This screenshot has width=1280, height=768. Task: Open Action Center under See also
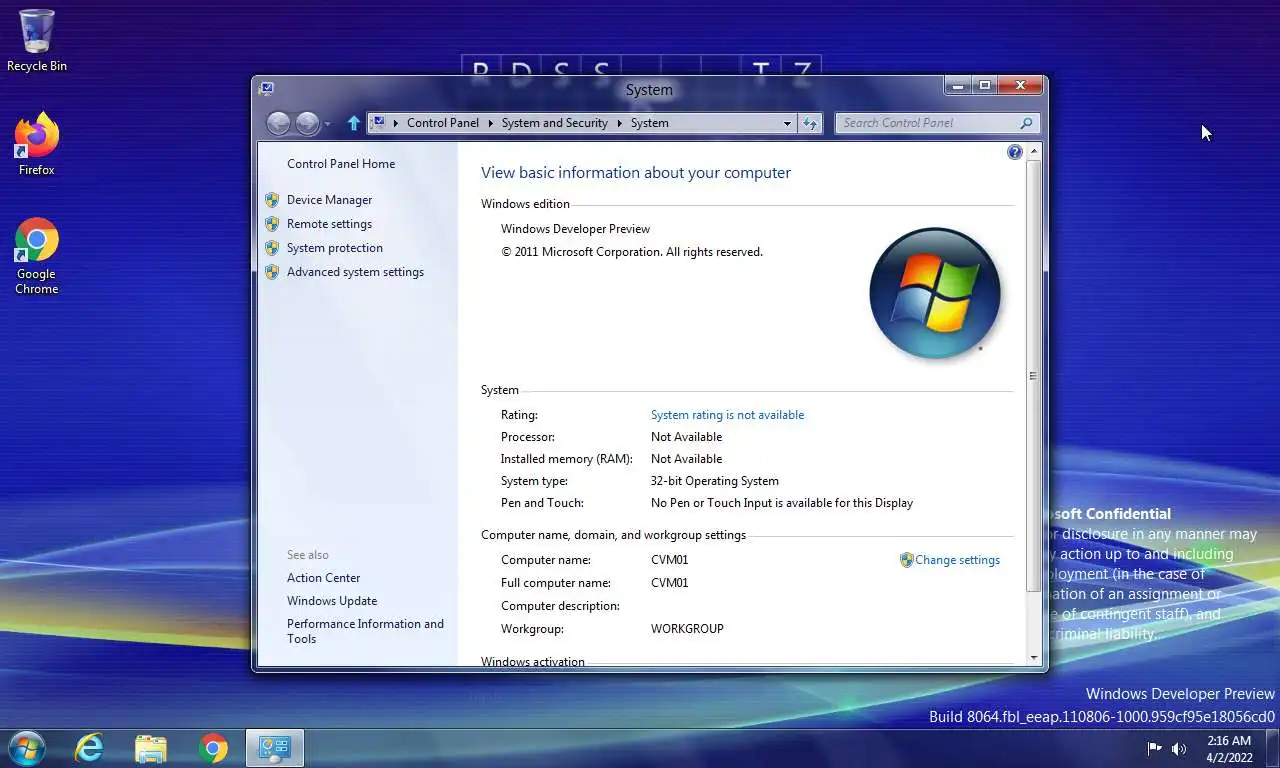323,578
